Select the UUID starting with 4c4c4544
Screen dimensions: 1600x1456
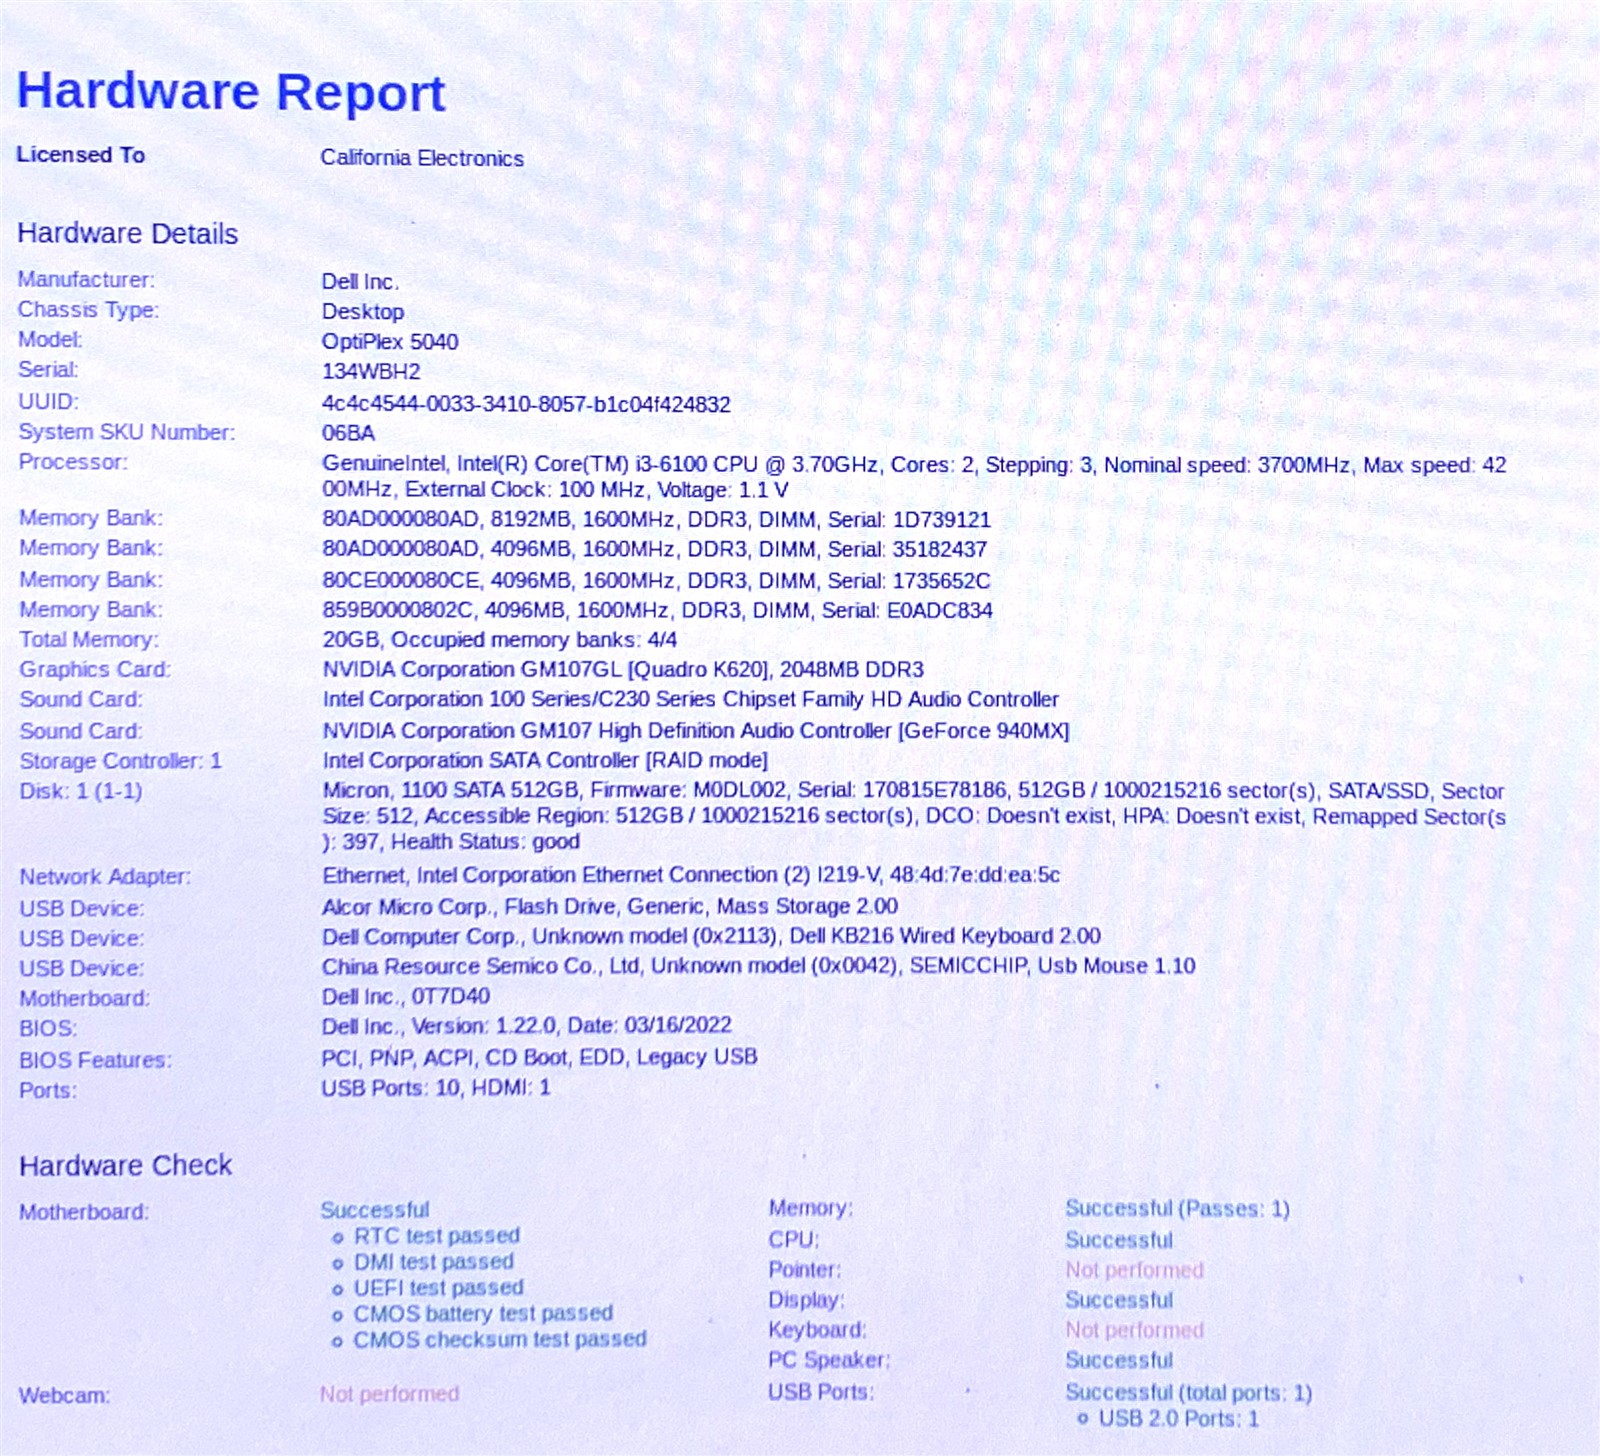pos(526,404)
